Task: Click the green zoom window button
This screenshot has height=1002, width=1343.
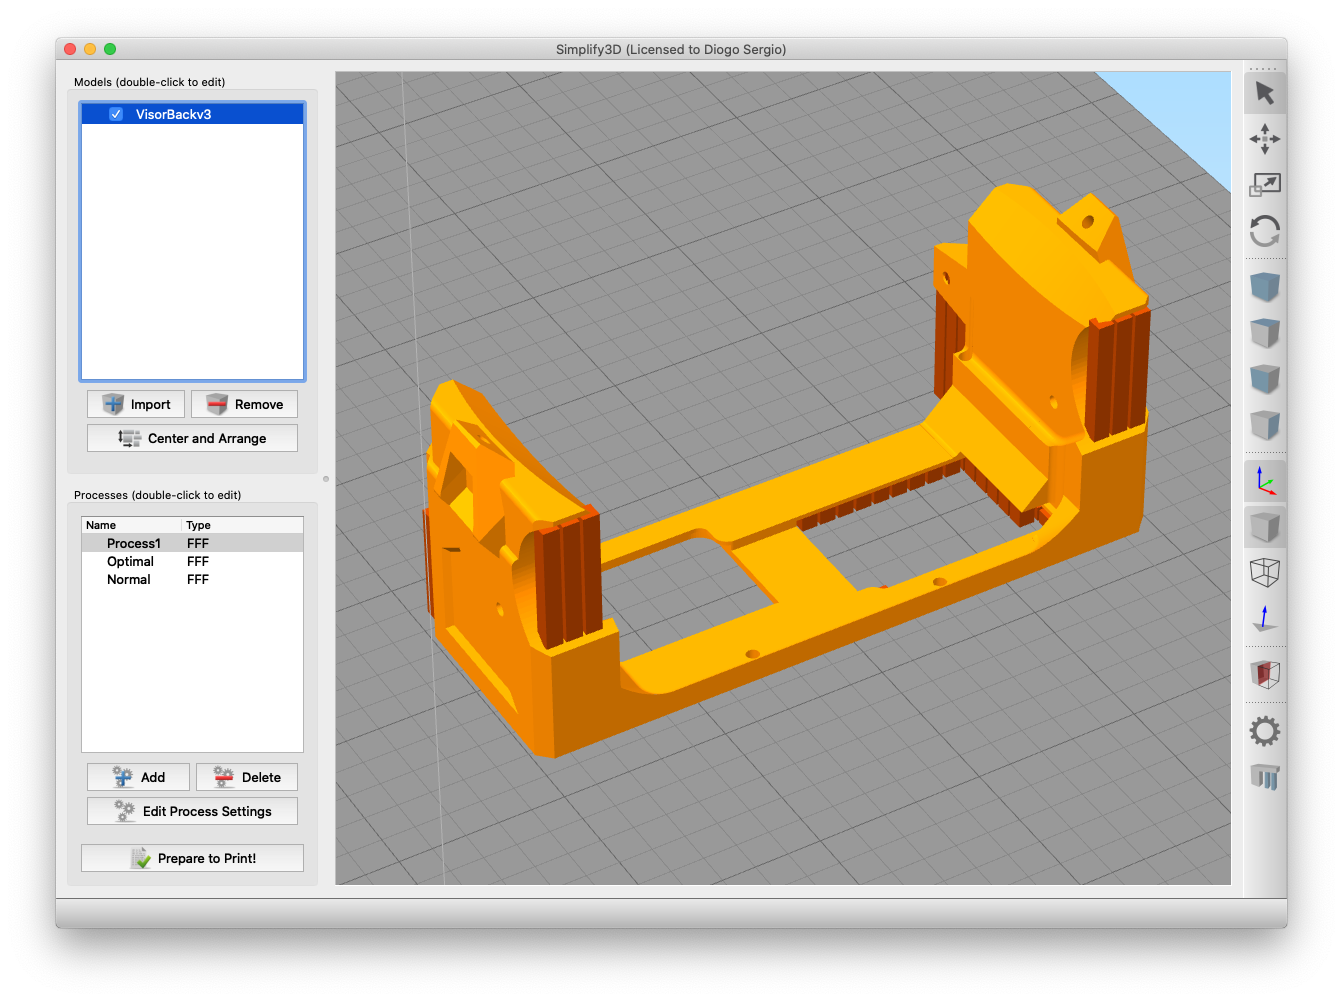Action: click(110, 49)
